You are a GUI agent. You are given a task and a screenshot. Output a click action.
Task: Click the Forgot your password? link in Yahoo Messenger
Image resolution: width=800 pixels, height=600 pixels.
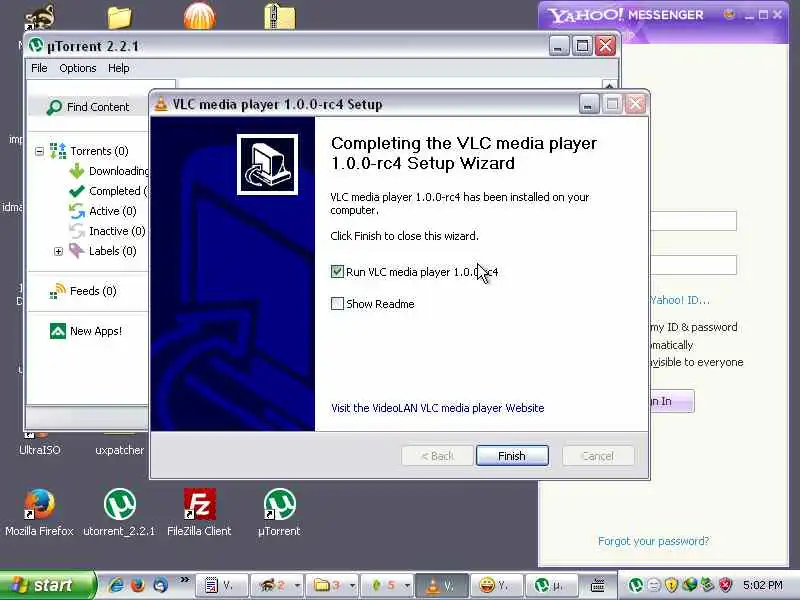[653, 541]
